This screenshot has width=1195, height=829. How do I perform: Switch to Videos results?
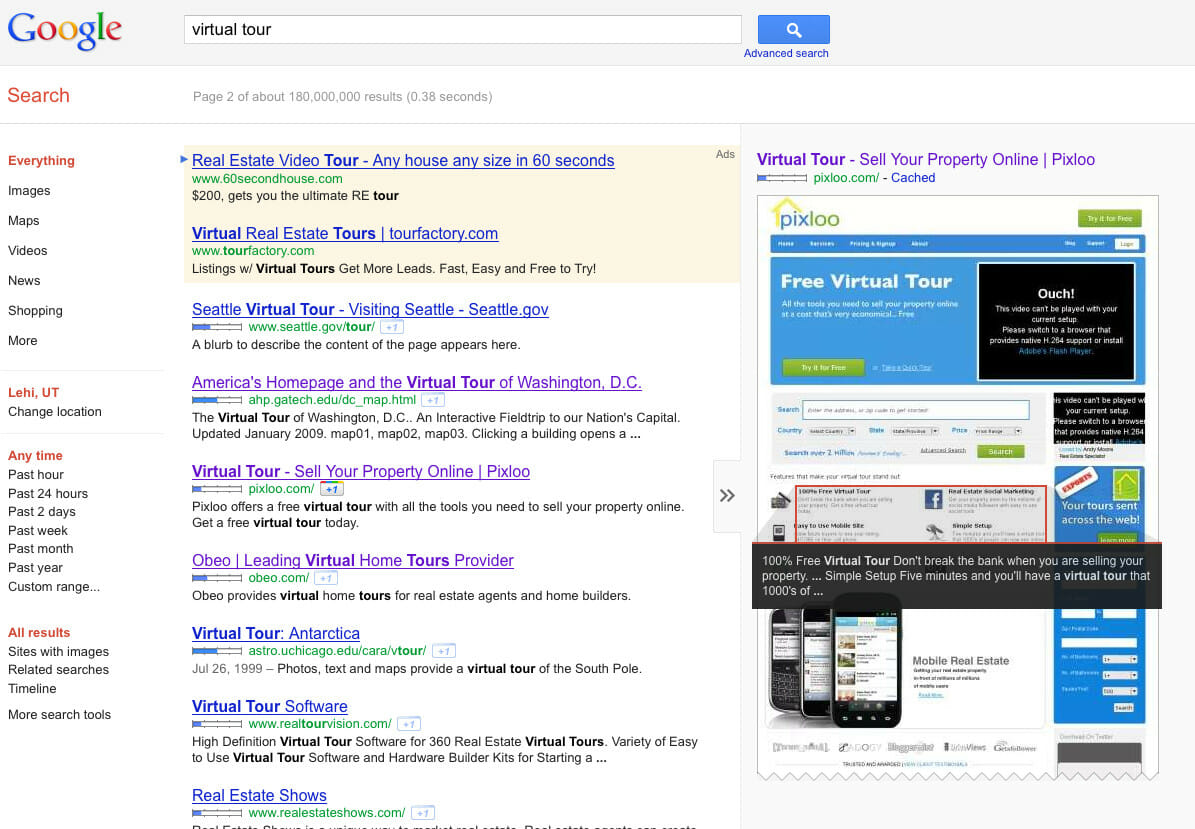pos(27,251)
